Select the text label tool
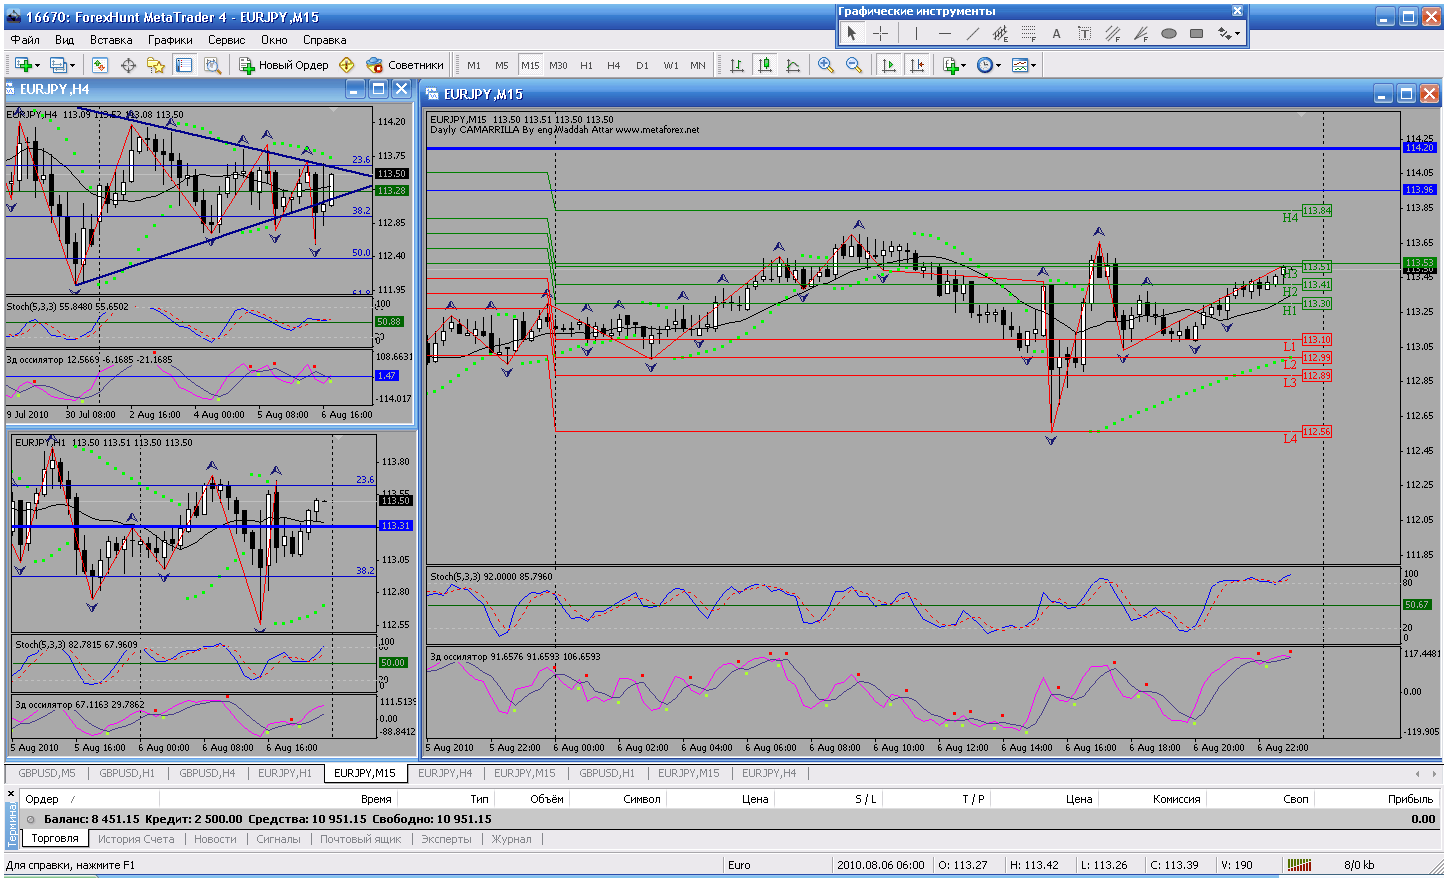This screenshot has height=878, width=1448. (1084, 33)
